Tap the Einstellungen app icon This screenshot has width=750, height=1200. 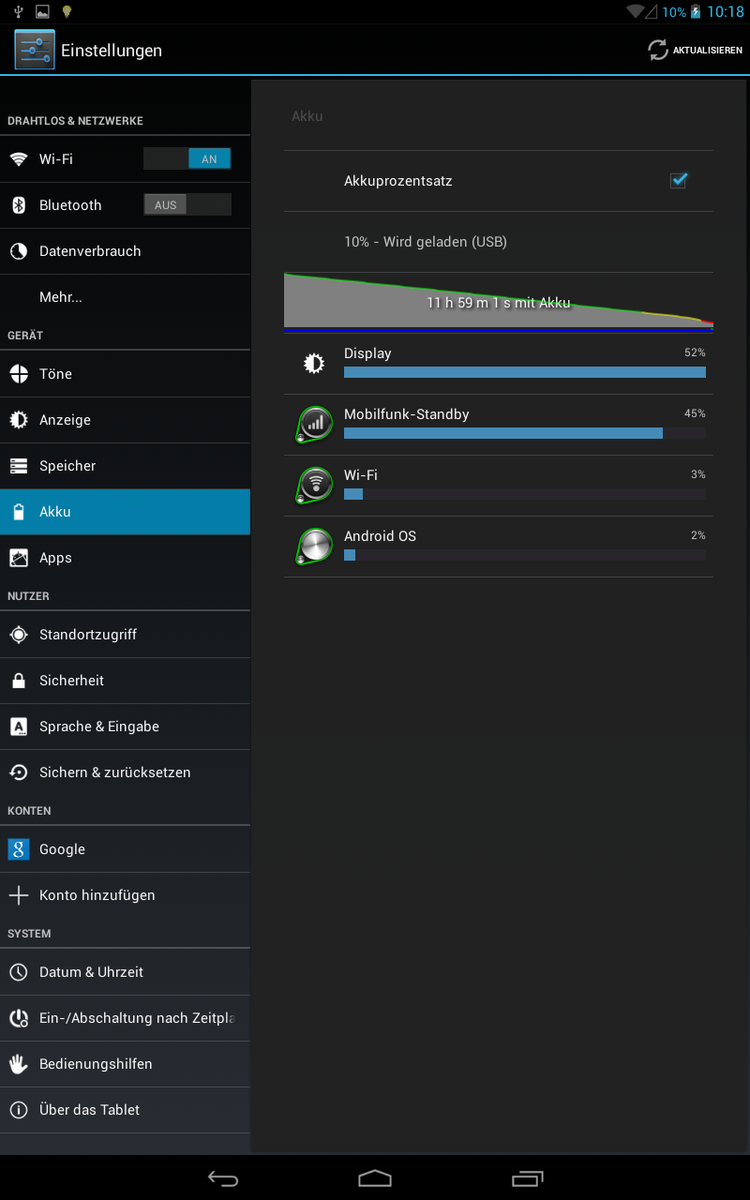tap(34, 50)
